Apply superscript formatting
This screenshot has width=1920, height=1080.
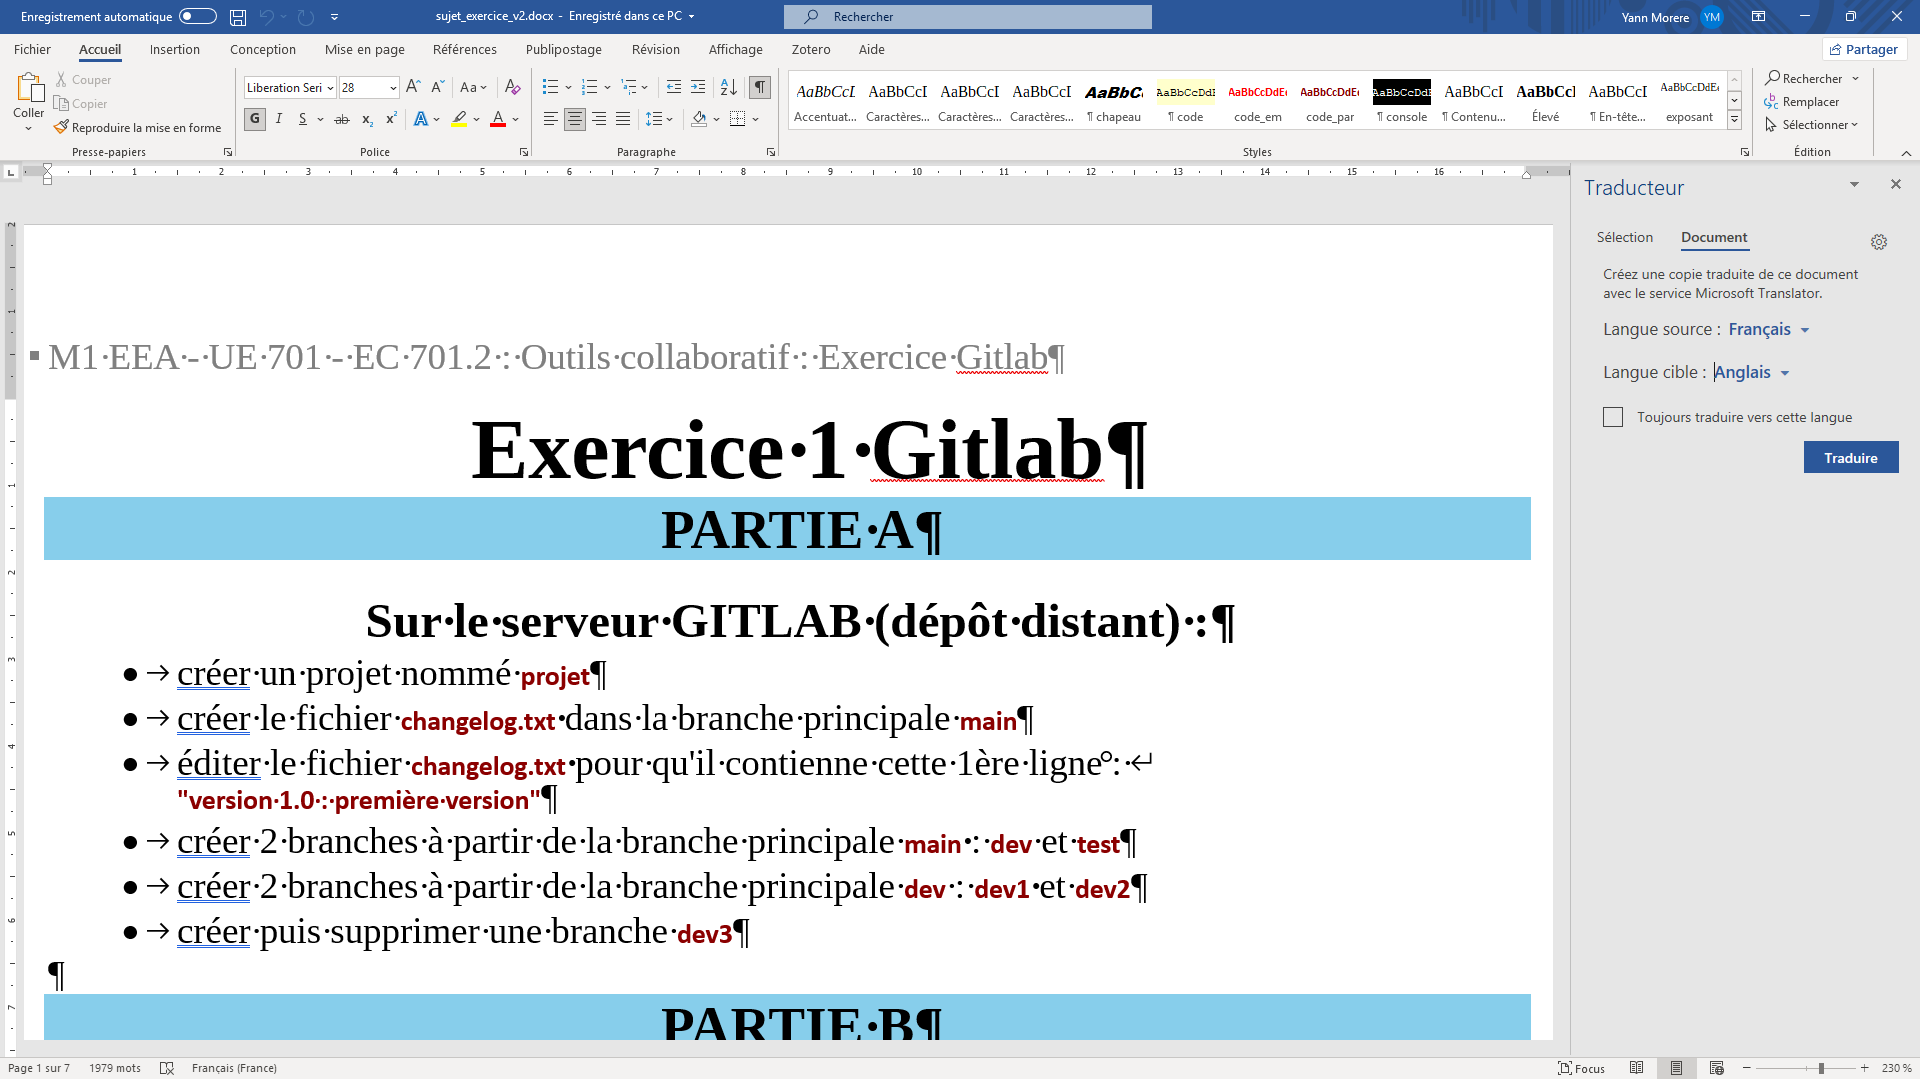click(391, 120)
